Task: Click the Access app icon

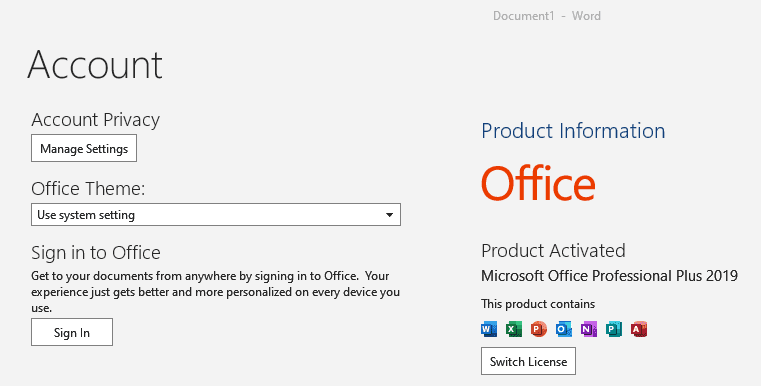Action: coord(639,329)
